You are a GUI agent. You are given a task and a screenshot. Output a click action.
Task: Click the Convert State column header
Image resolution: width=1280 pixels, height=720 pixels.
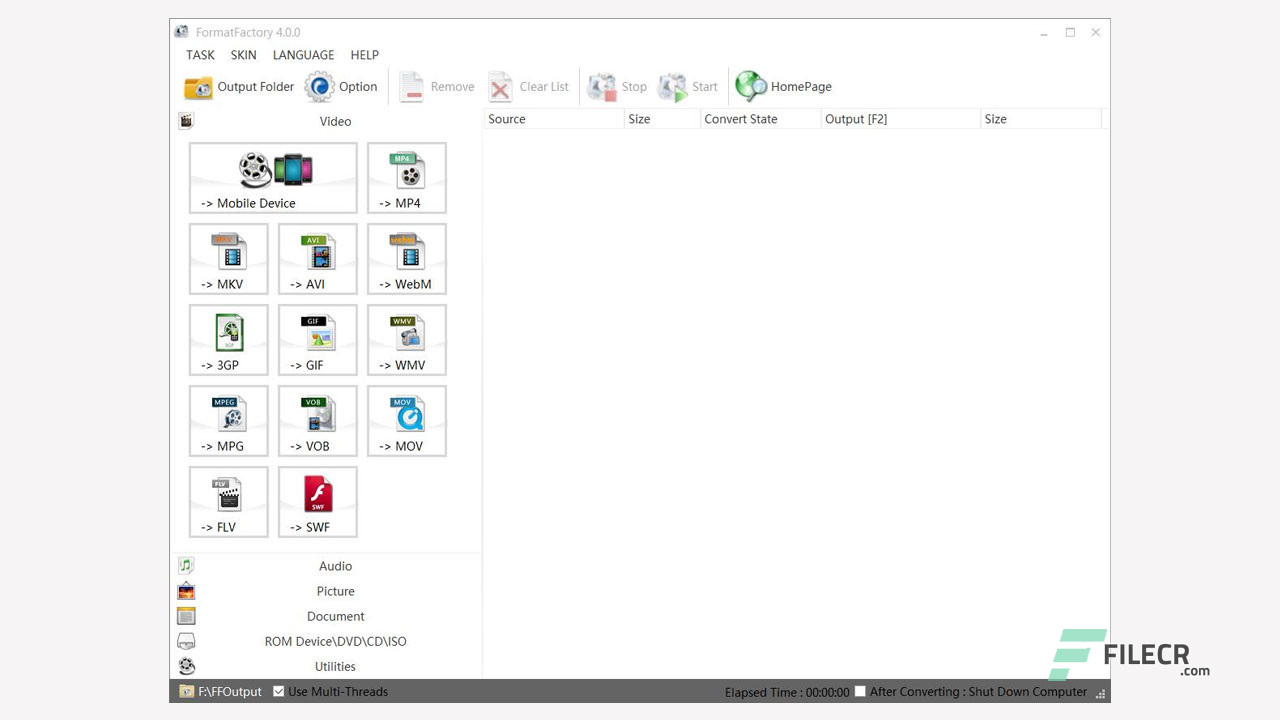[760, 119]
